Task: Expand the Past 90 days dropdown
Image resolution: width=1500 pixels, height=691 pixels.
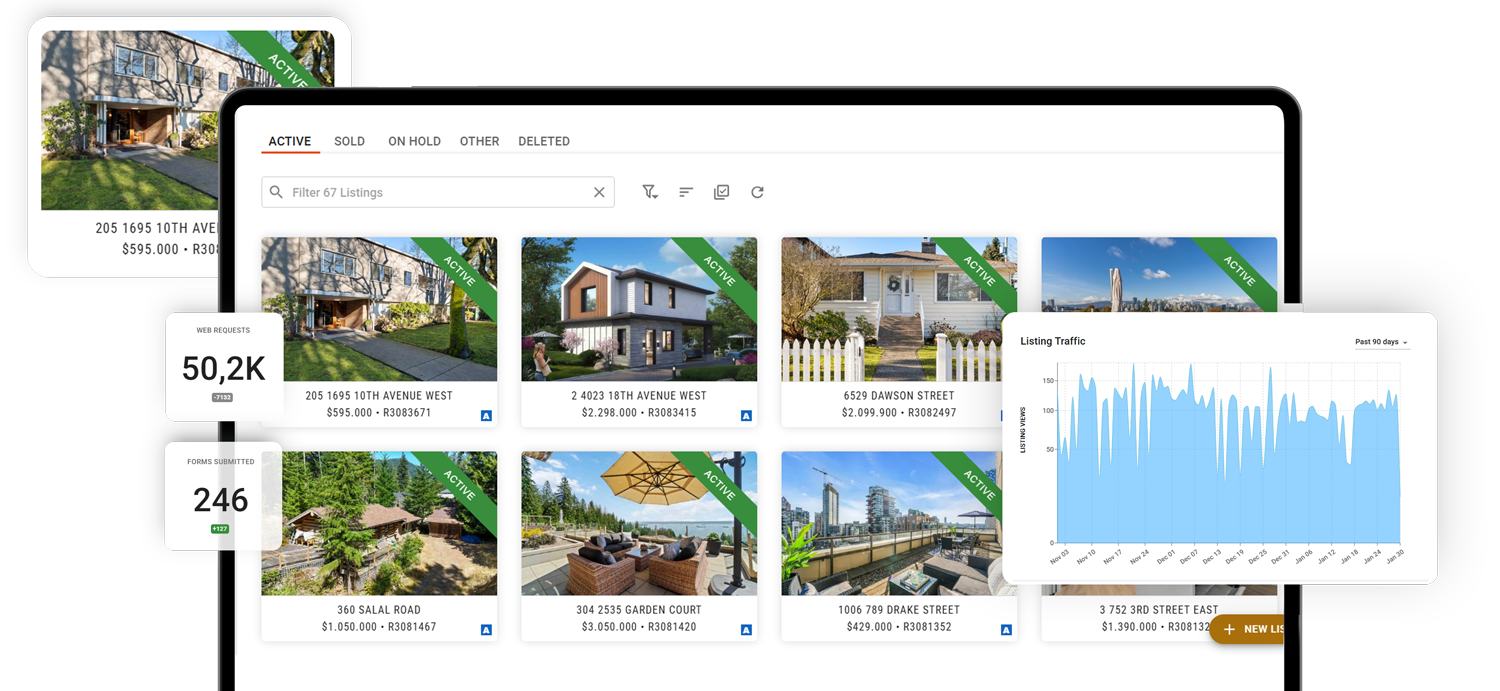Action: click(1381, 342)
